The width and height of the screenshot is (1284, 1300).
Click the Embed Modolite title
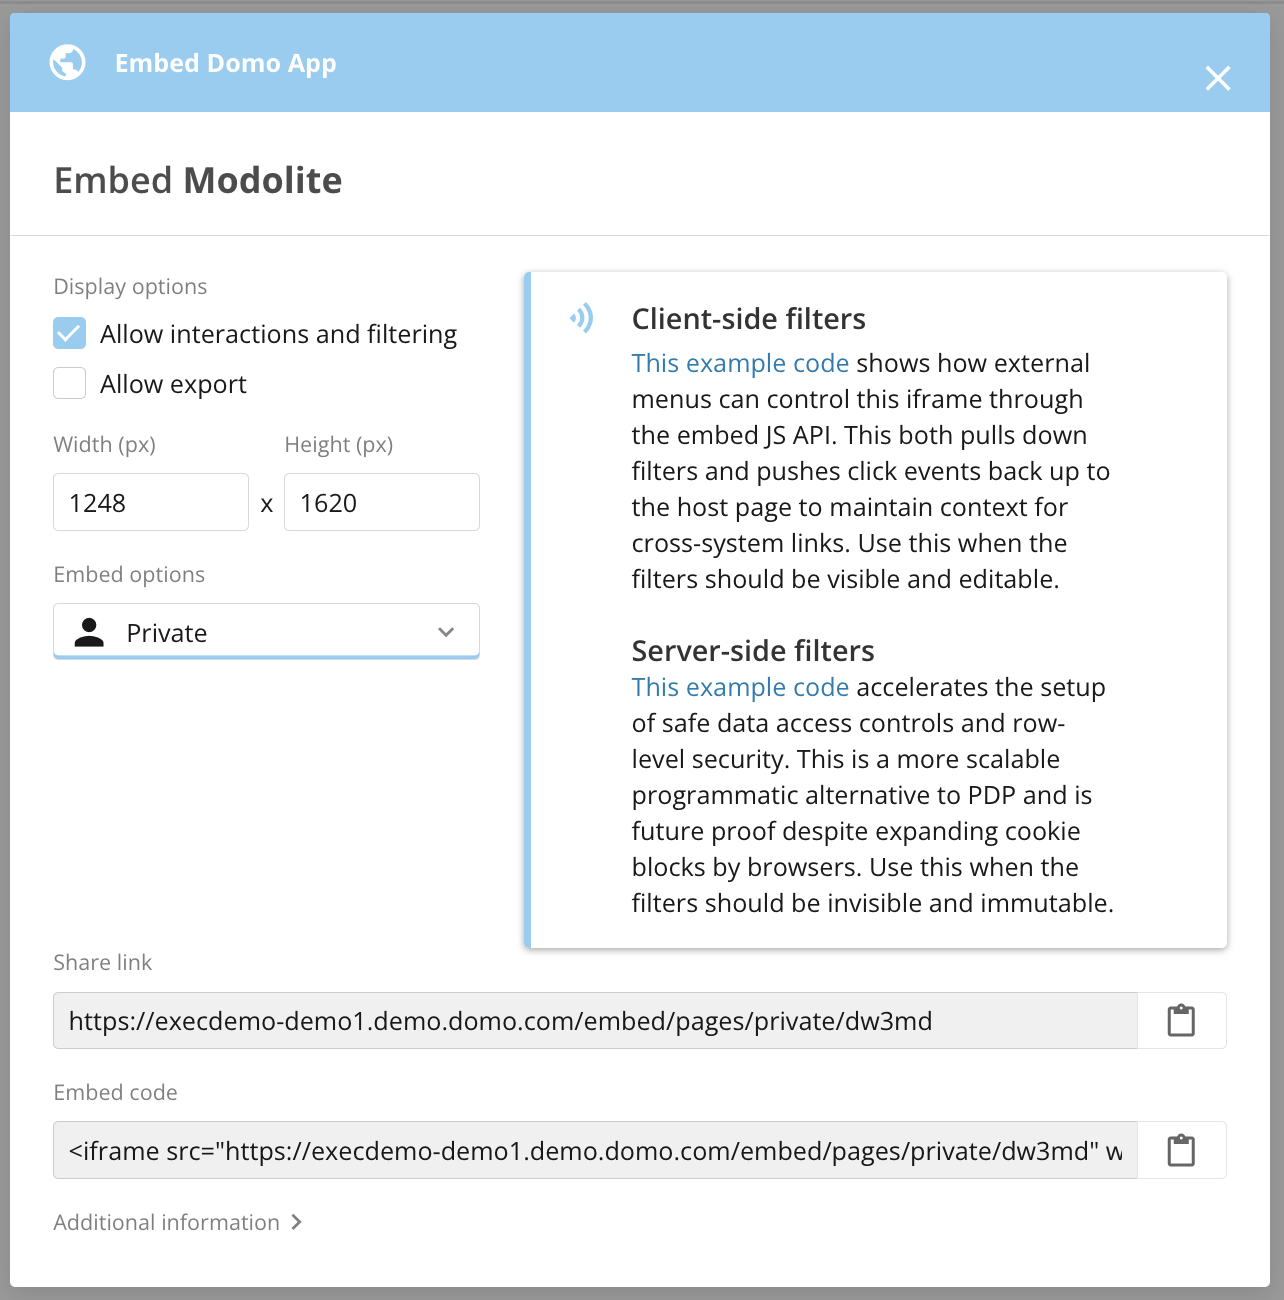click(x=198, y=180)
